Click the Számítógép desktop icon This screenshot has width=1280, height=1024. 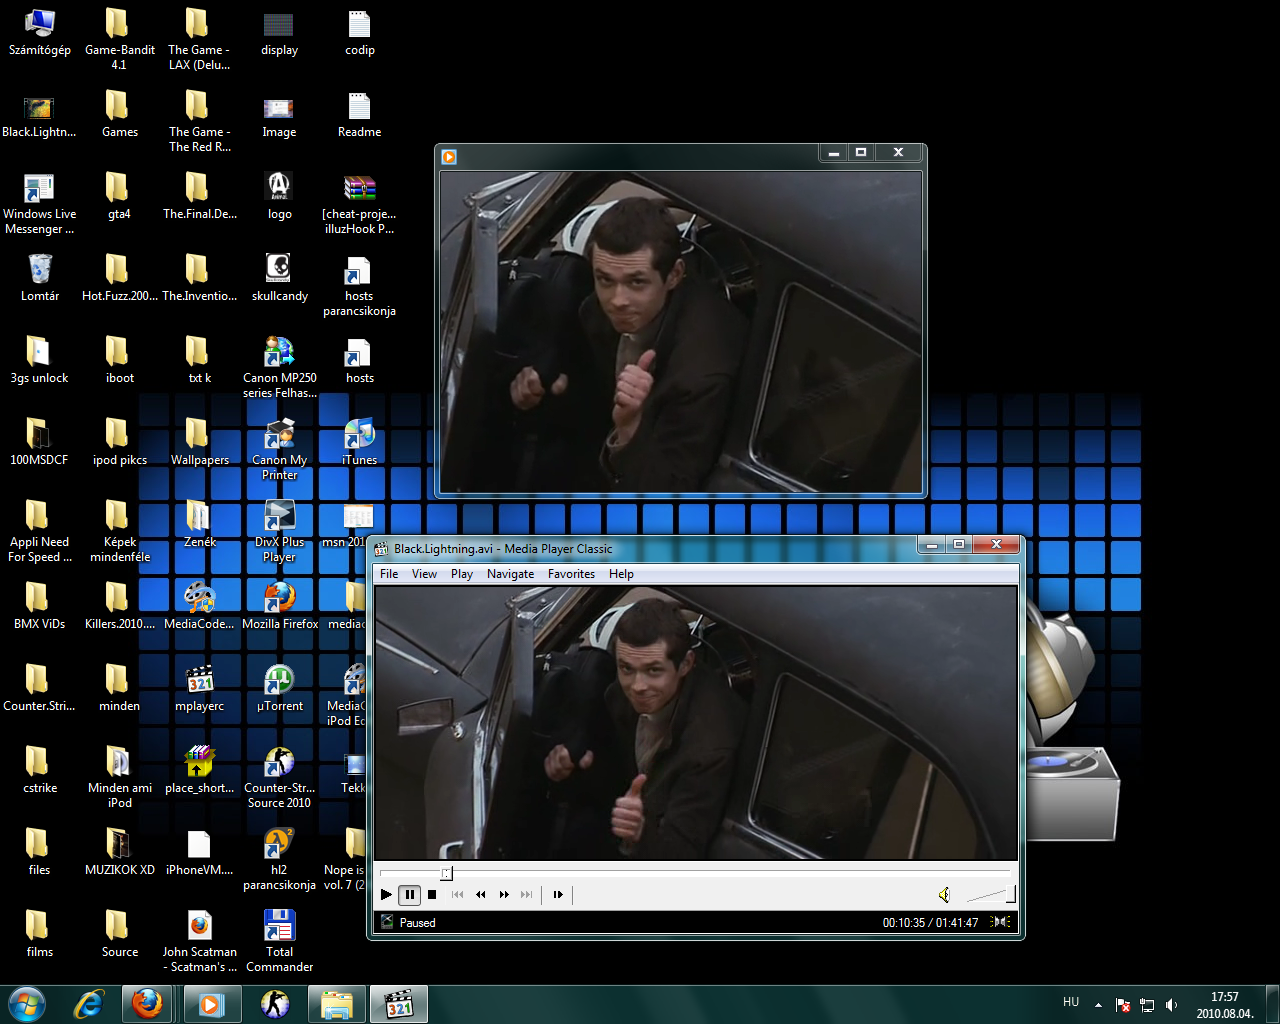pos(40,32)
